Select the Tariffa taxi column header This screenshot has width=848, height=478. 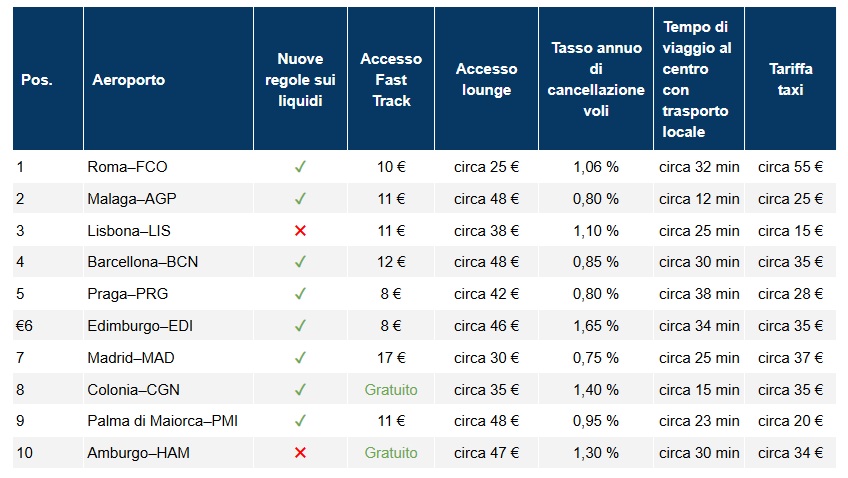click(x=790, y=80)
